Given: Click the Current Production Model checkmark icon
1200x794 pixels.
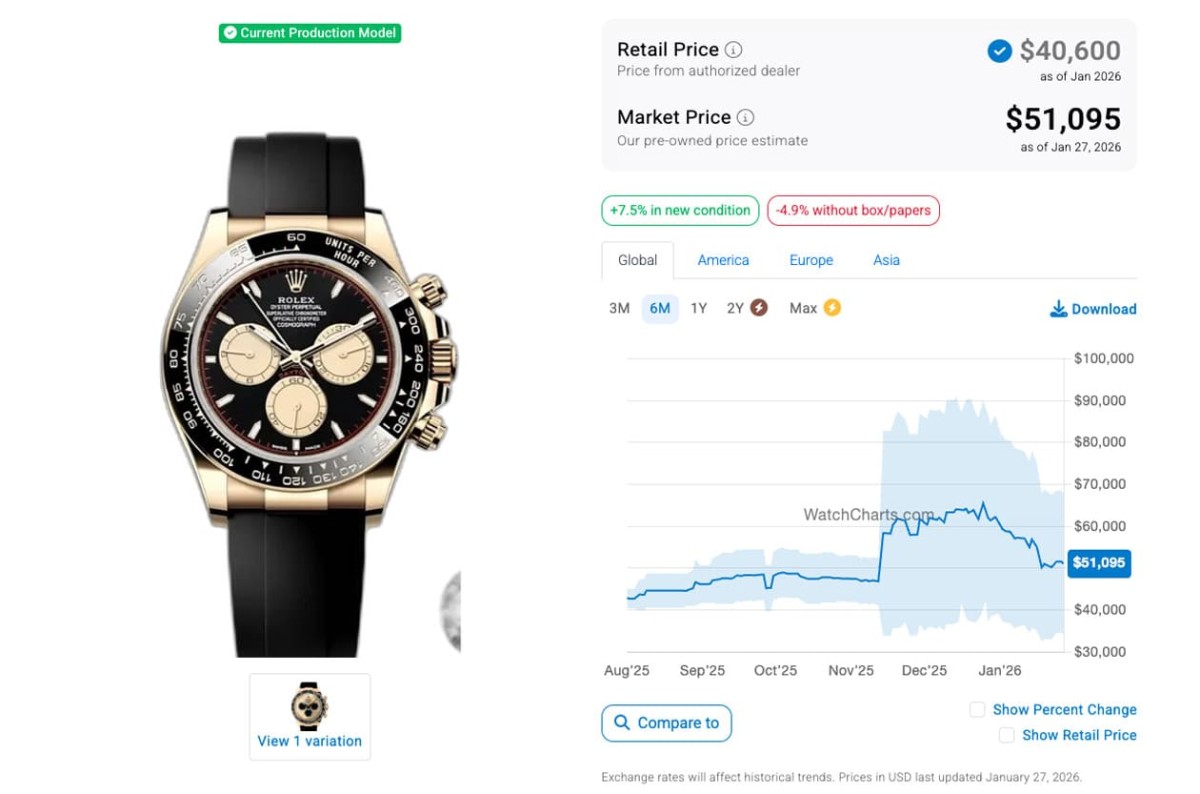Looking at the screenshot, I should coord(230,33).
